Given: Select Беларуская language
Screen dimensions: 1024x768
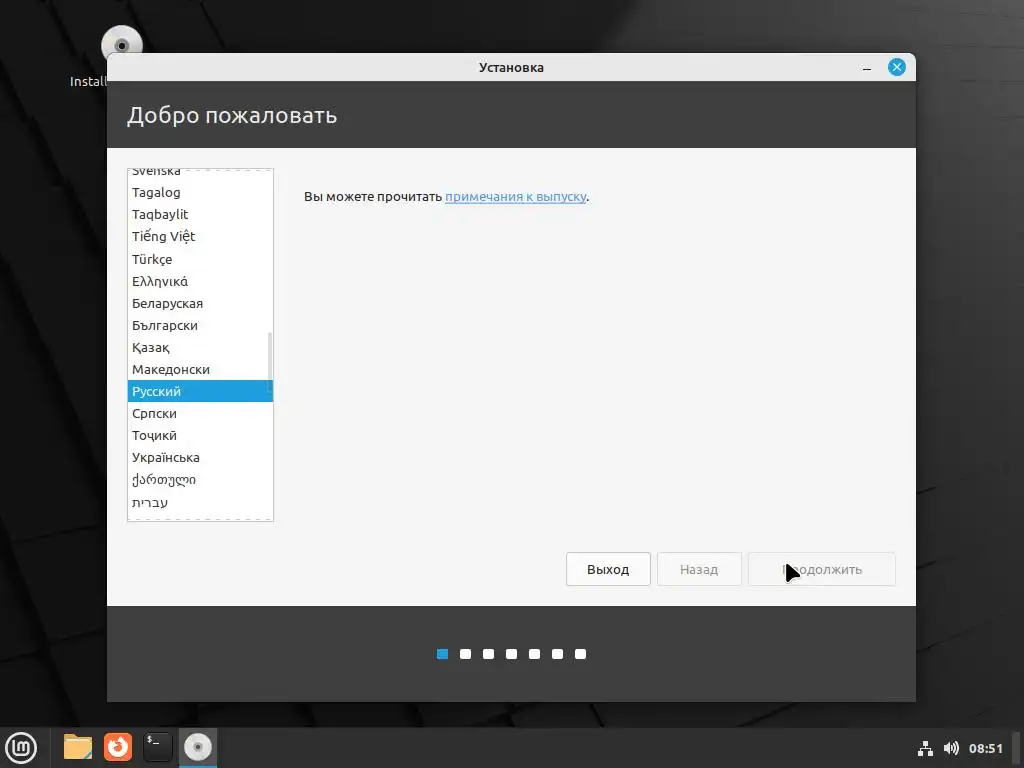Looking at the screenshot, I should coord(200,304).
